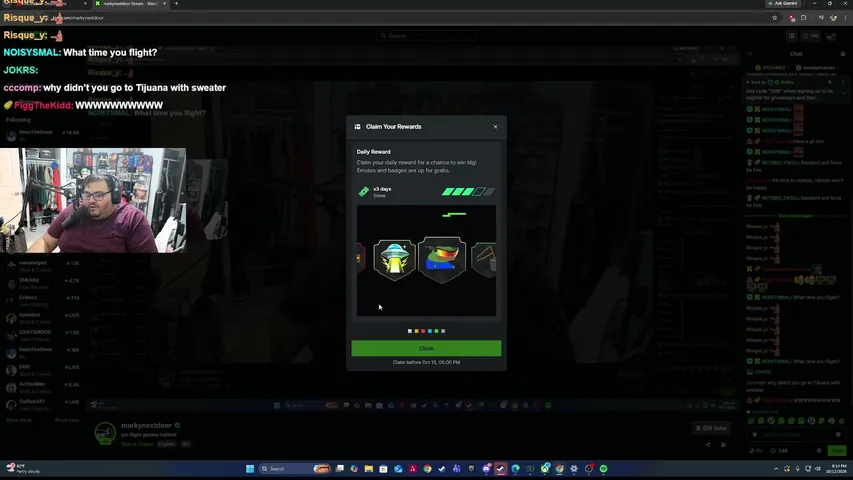Open Microsoft Teams from the taskbar

tap(456, 469)
